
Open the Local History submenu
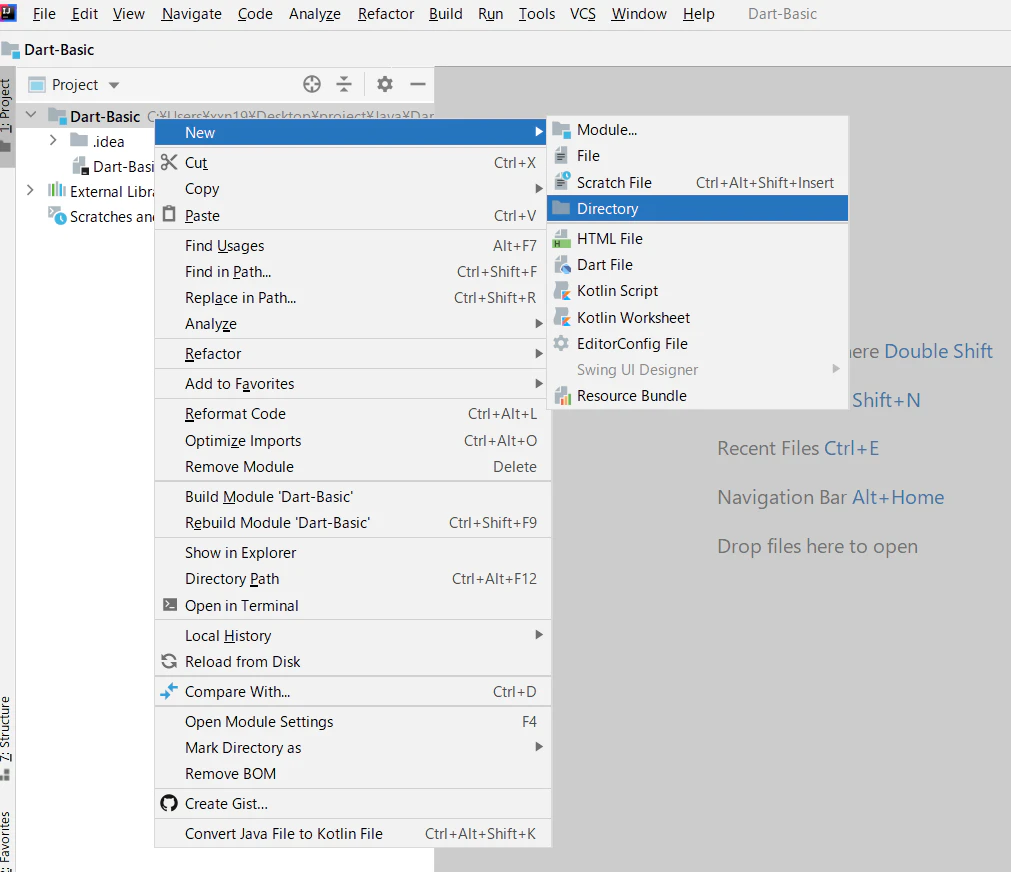point(352,635)
